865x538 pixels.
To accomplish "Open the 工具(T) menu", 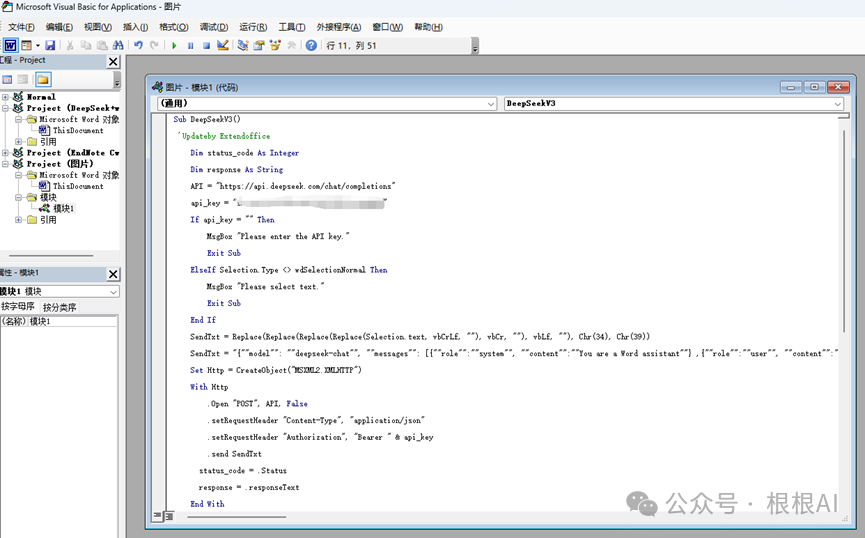I will point(292,27).
